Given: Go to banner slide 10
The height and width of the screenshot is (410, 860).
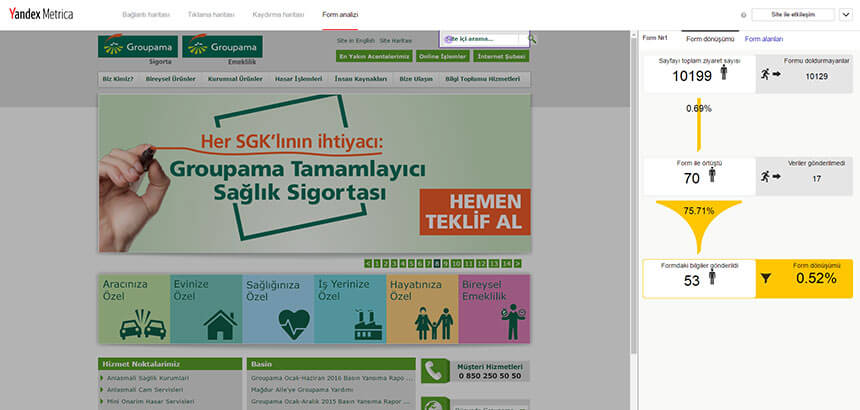Looking at the screenshot, I should (456, 264).
